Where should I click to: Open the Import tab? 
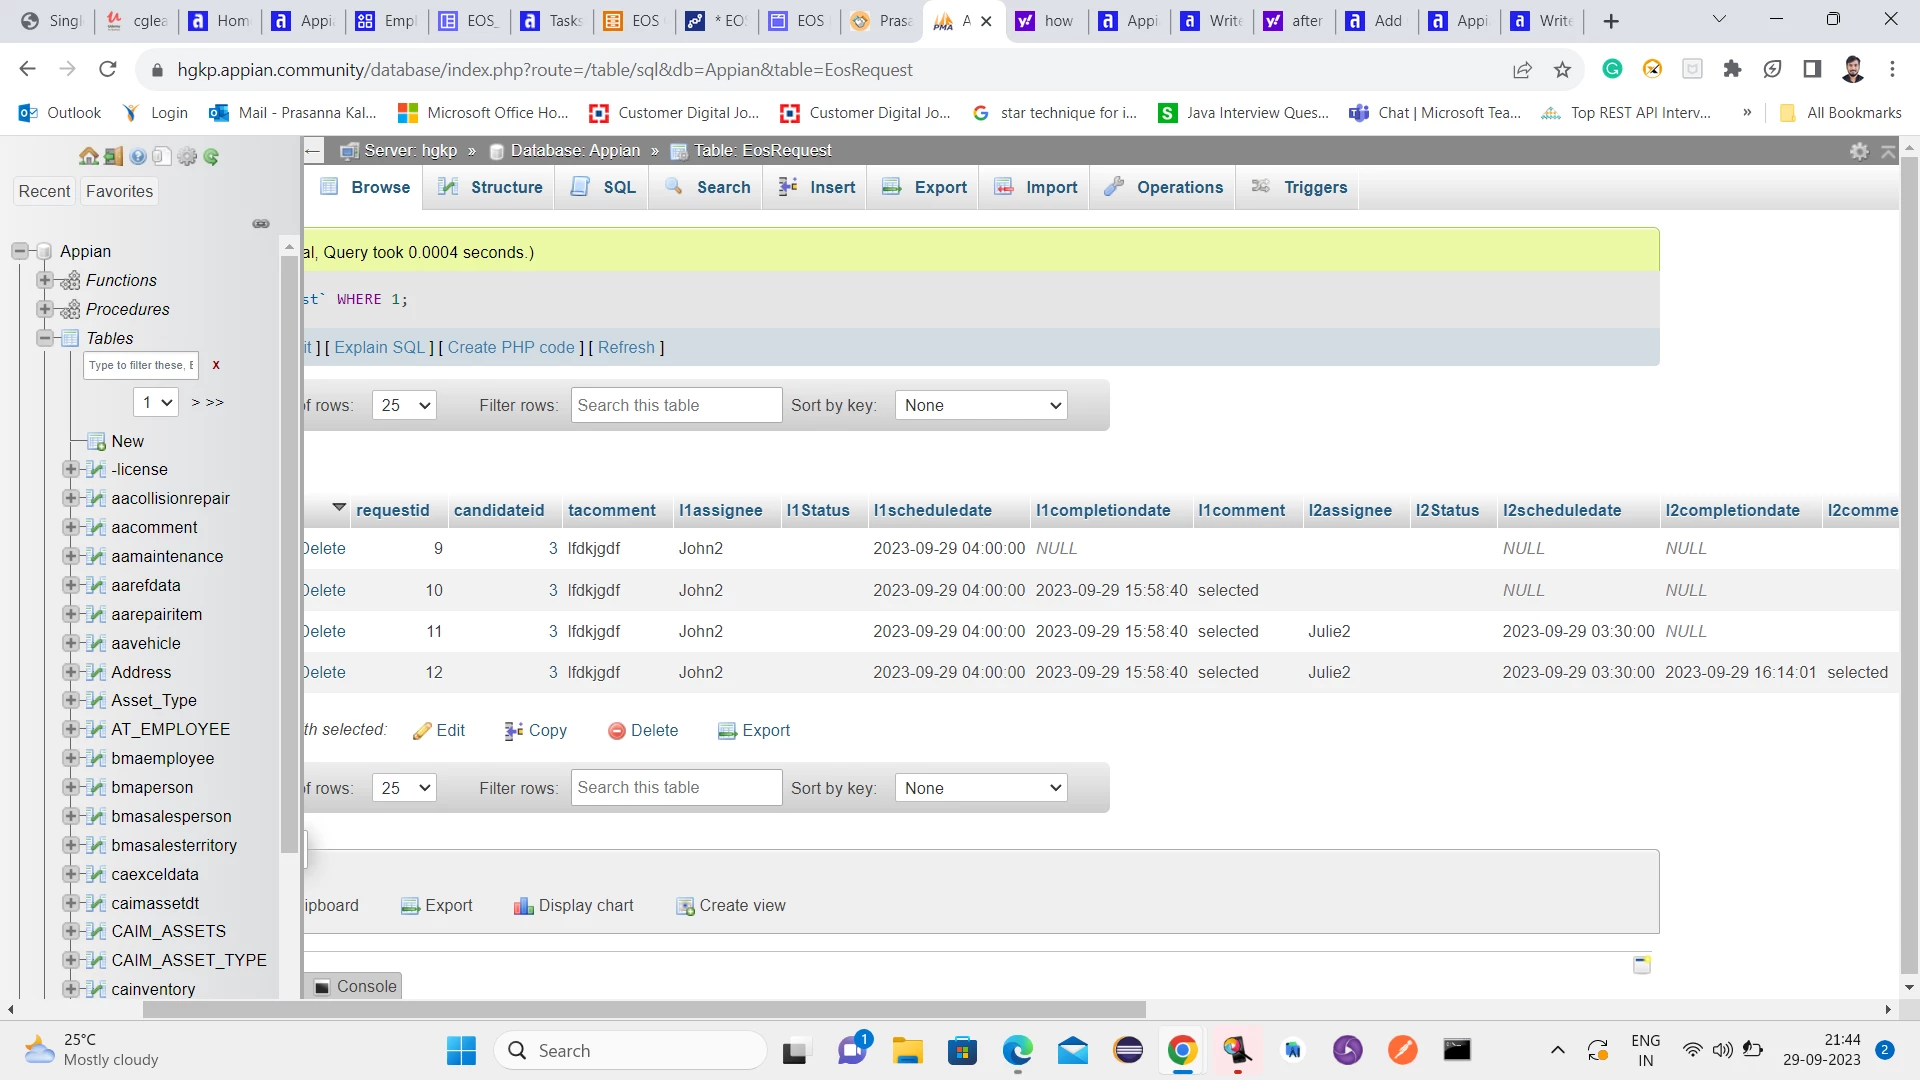pyautogui.click(x=1035, y=188)
